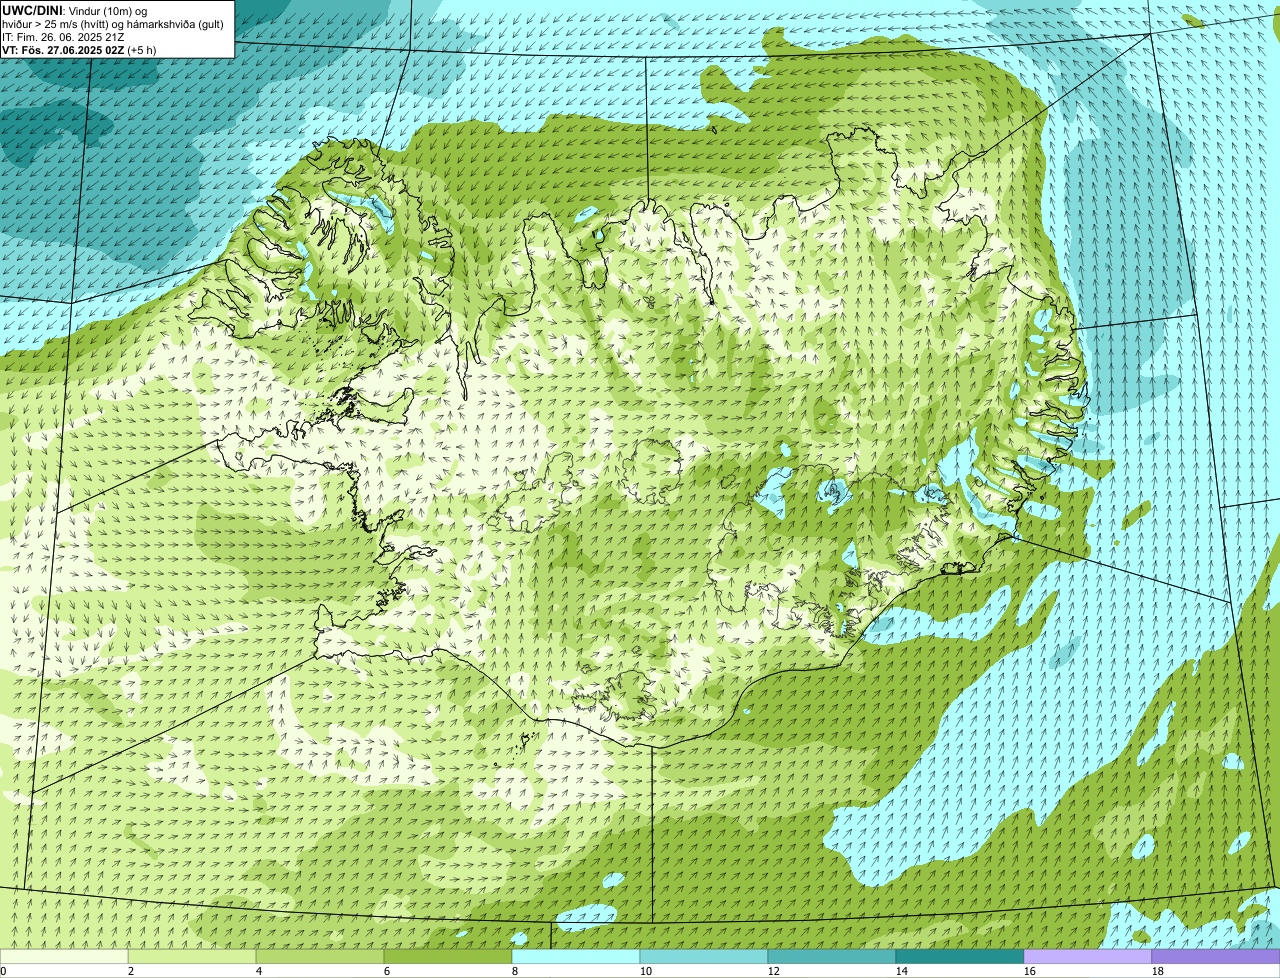Click the teal 12–14 m/s legend swatch

point(832,956)
